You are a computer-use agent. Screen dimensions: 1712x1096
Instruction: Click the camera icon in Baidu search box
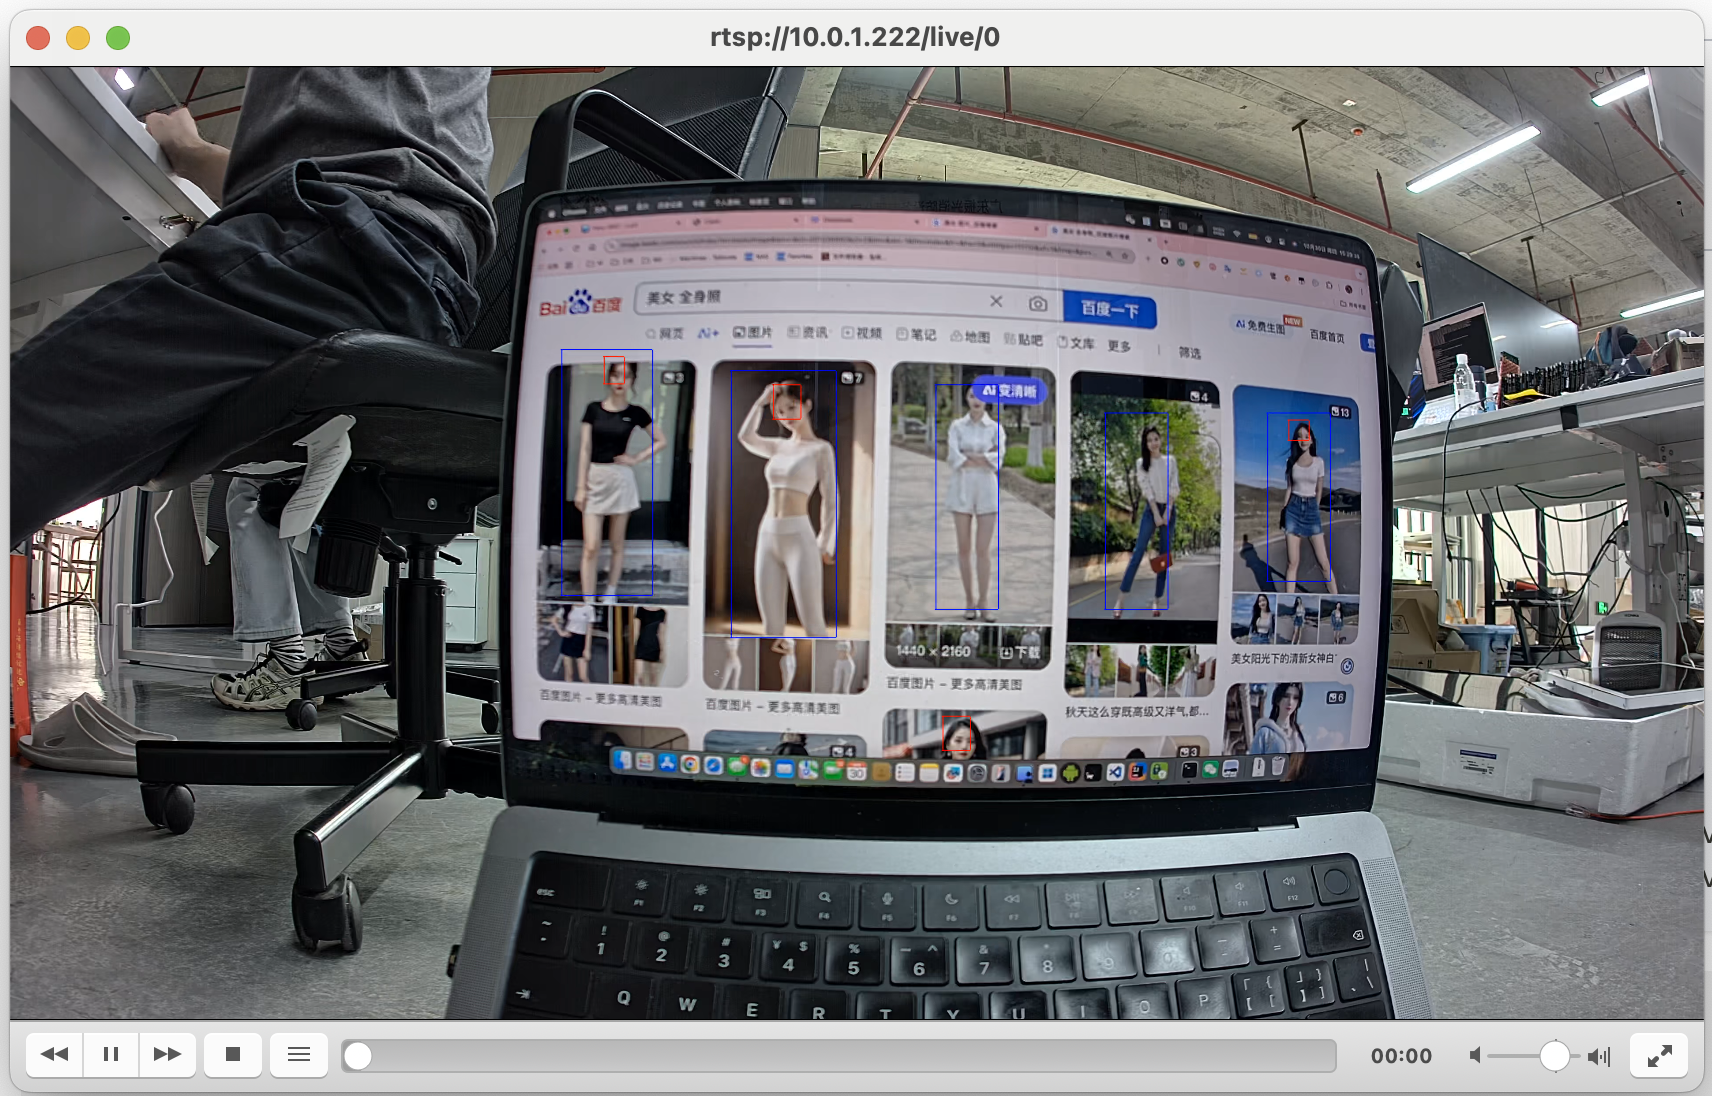(x=1038, y=303)
